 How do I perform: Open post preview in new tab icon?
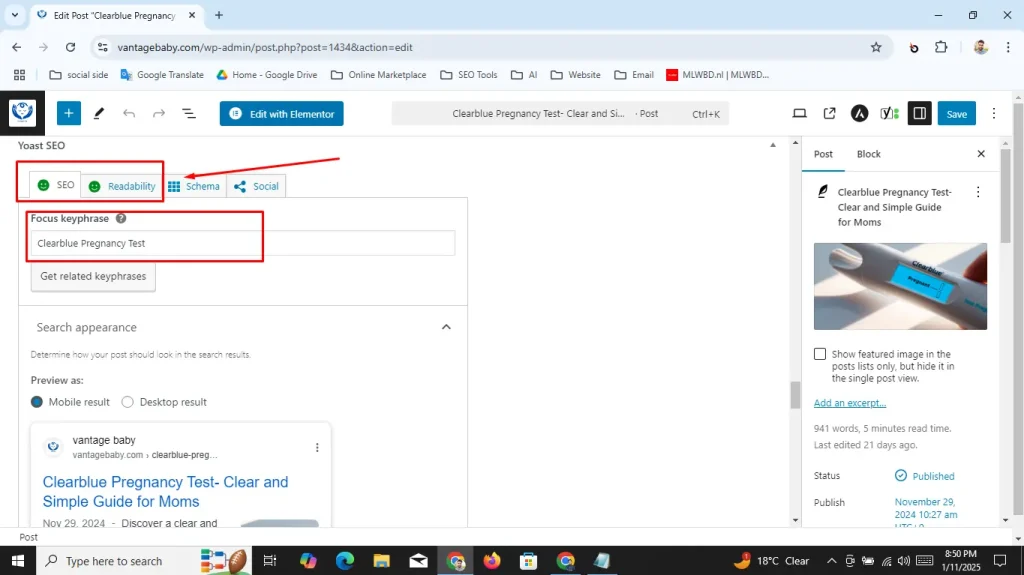829,114
